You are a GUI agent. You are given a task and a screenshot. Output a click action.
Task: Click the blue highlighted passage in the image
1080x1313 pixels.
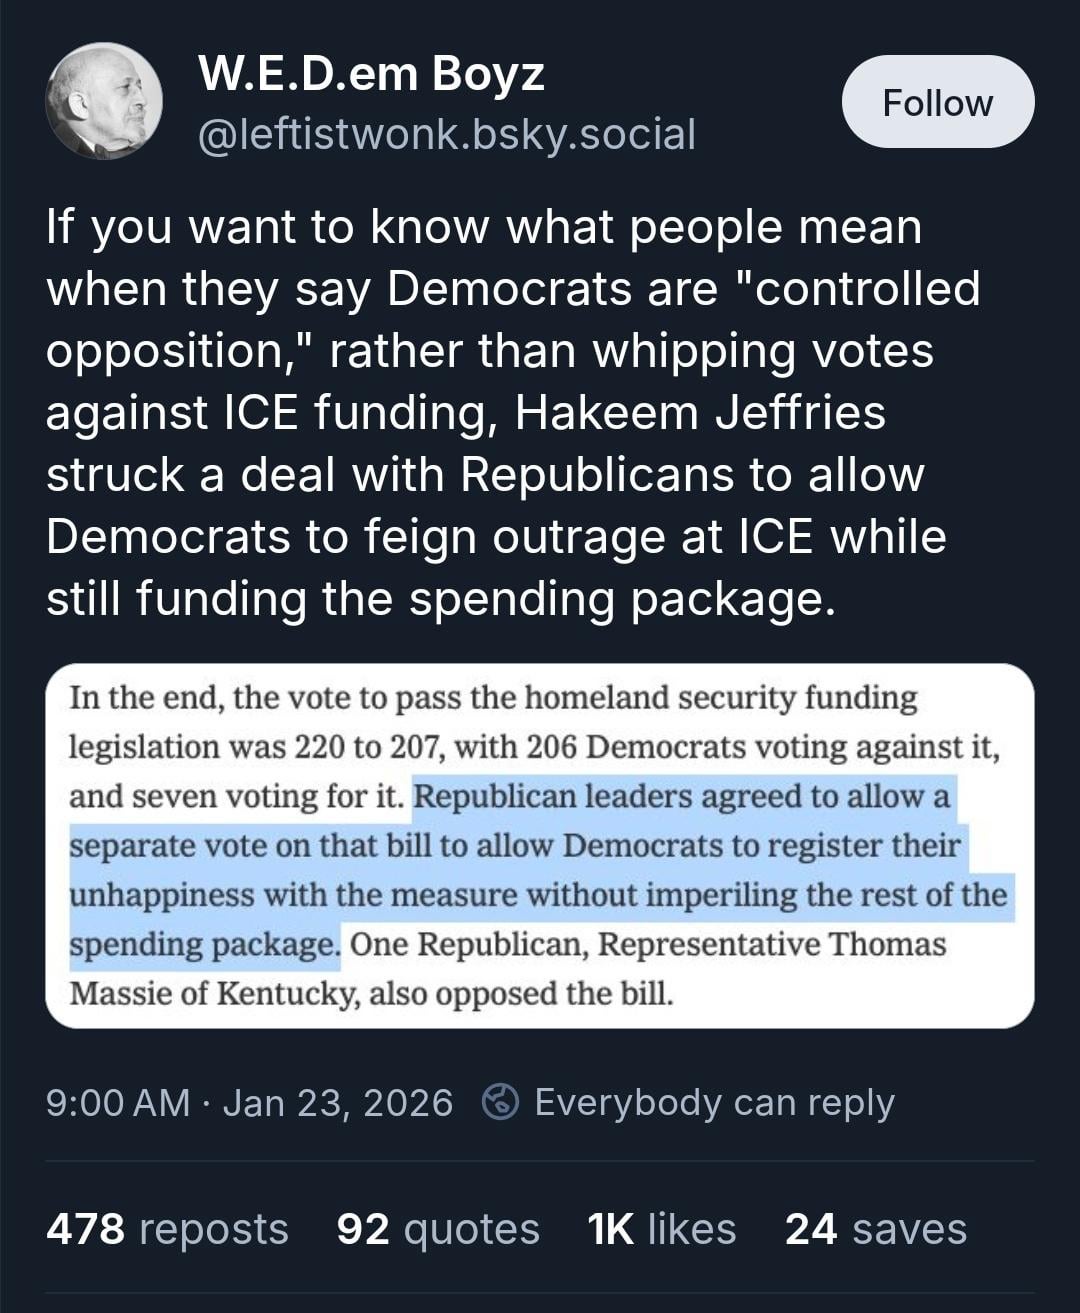[540, 870]
